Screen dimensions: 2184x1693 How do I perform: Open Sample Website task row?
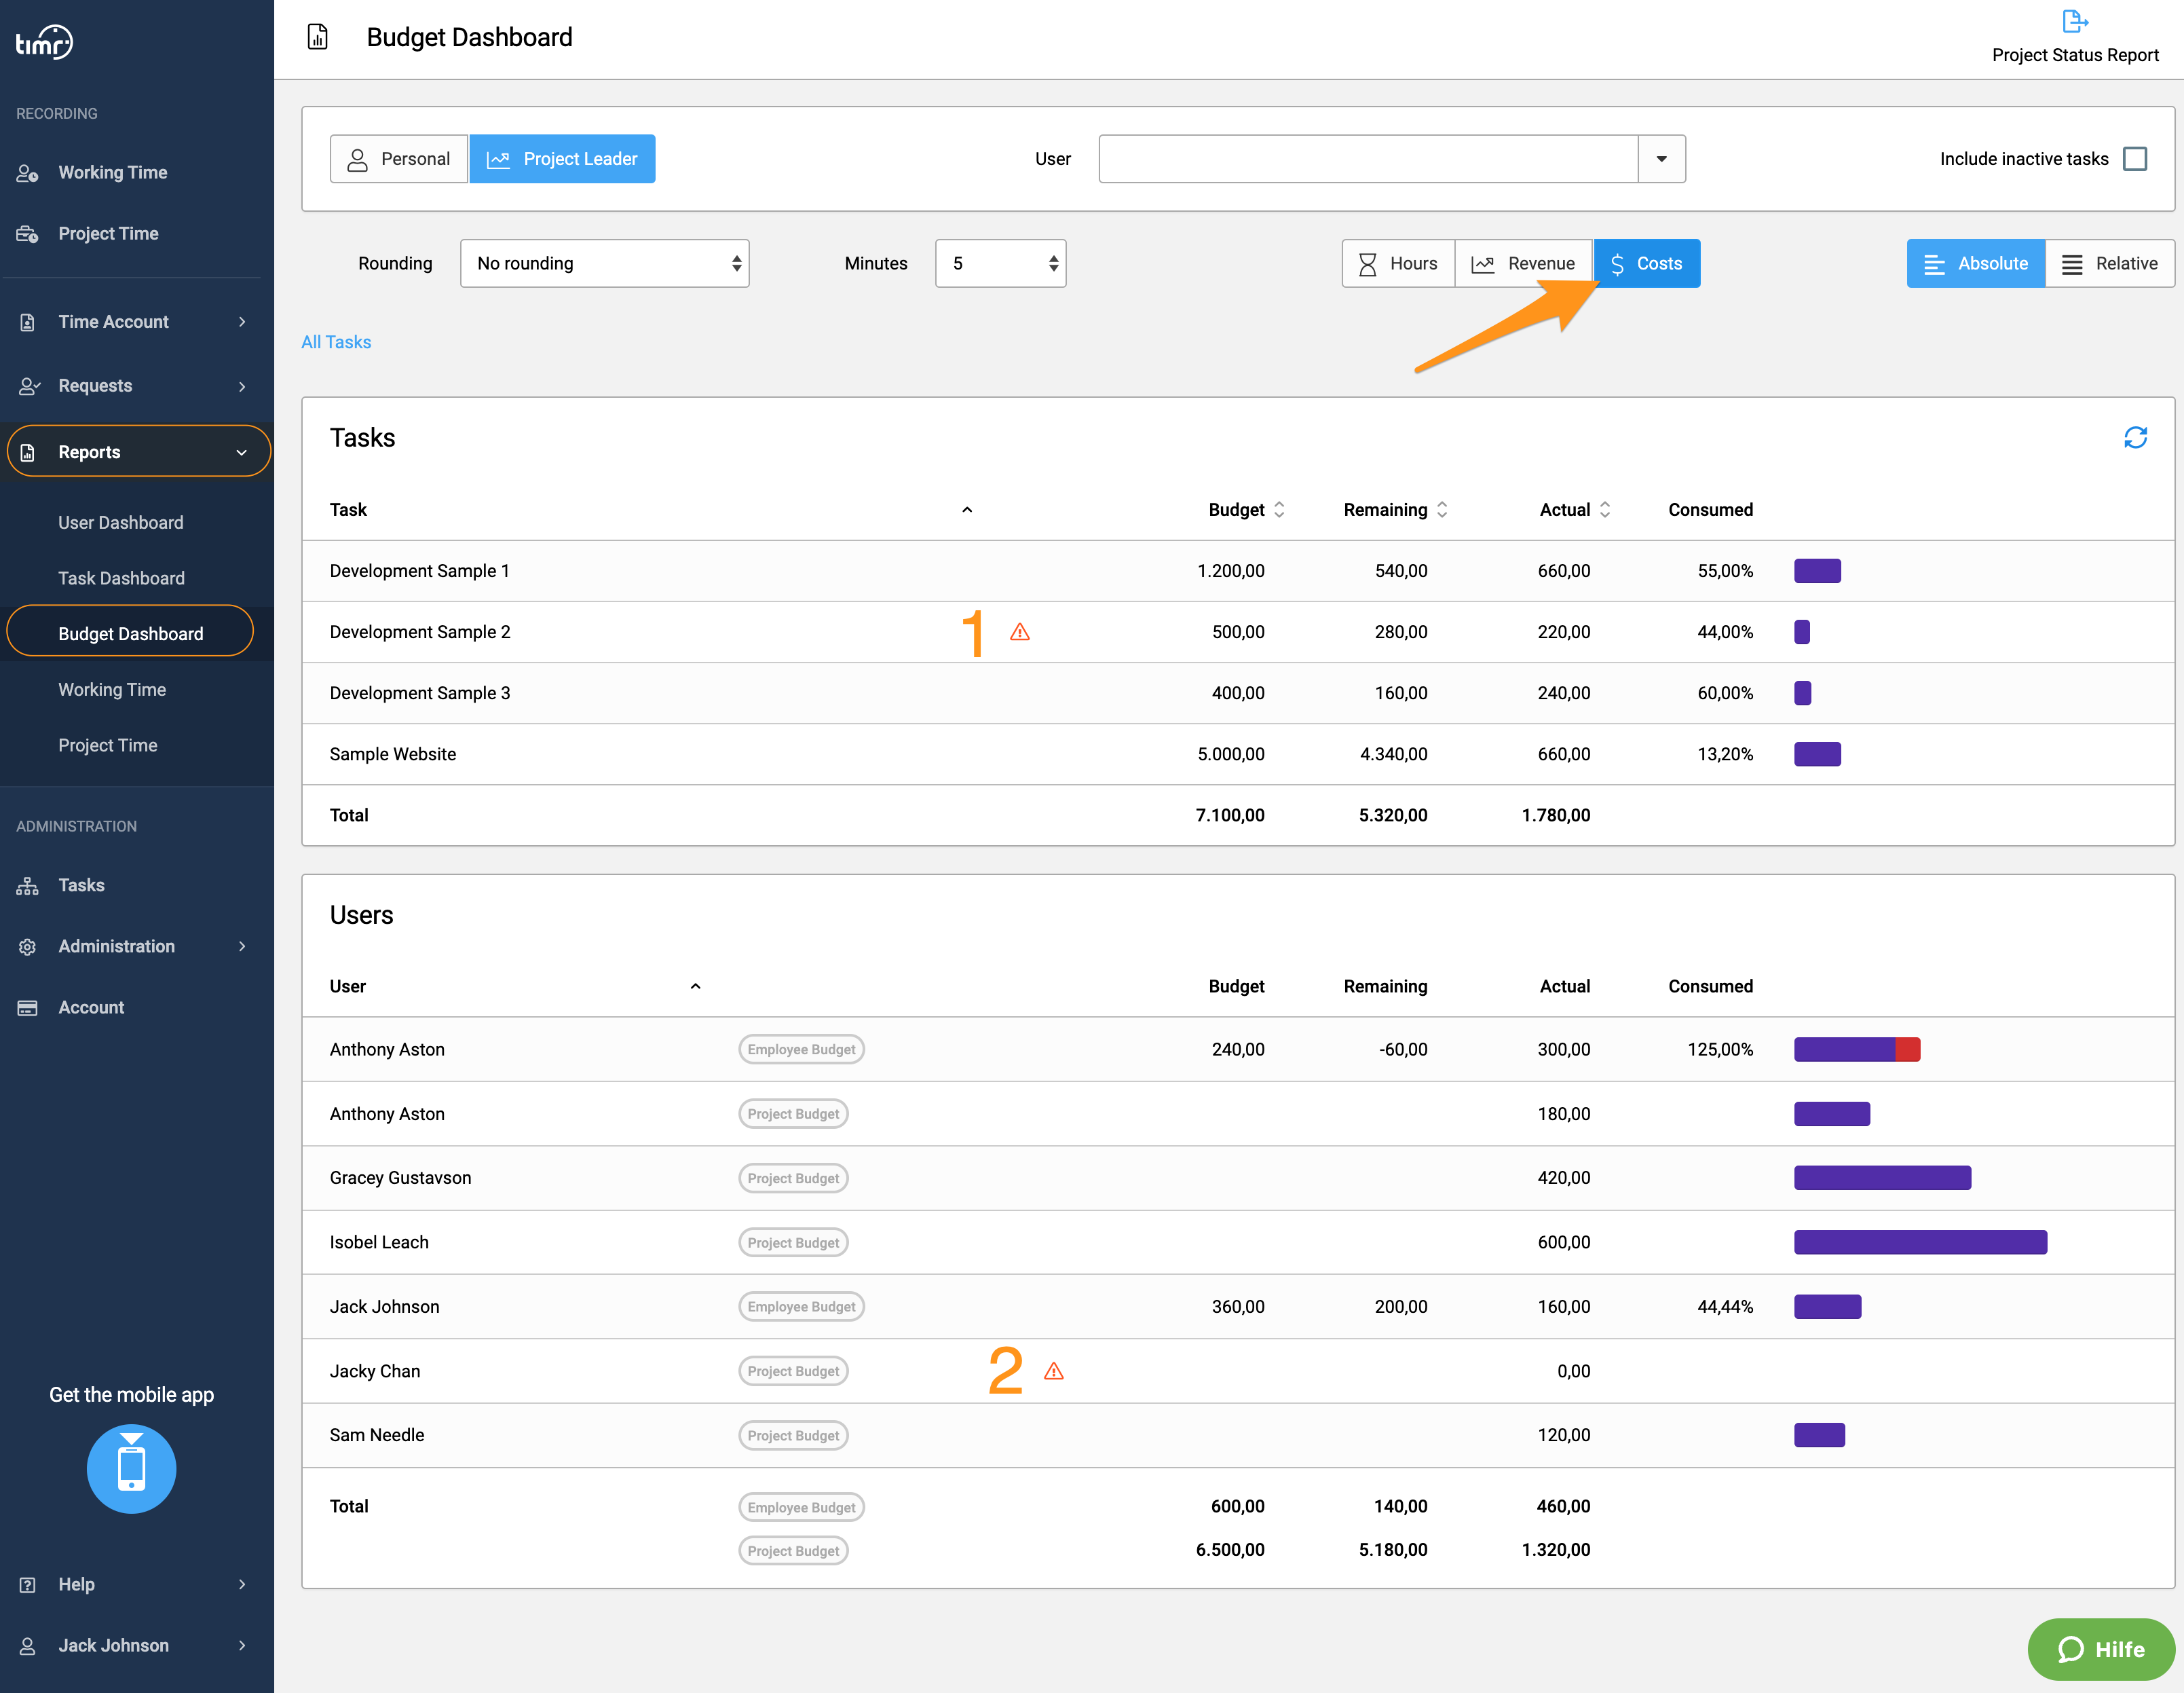click(1238, 754)
